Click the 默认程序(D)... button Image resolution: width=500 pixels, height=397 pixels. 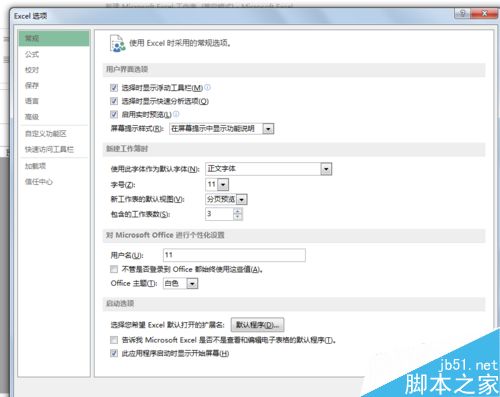coord(257,325)
